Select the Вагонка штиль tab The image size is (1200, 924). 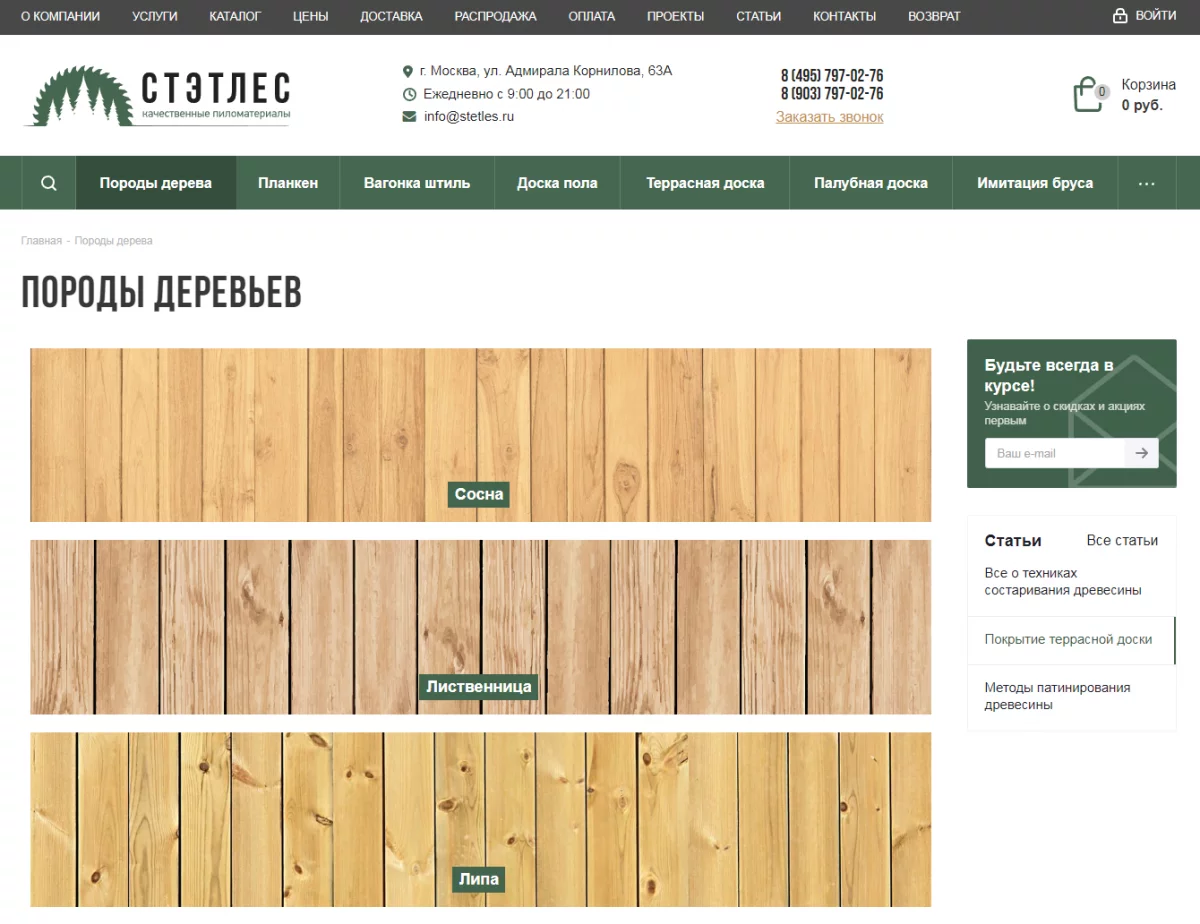tap(416, 183)
